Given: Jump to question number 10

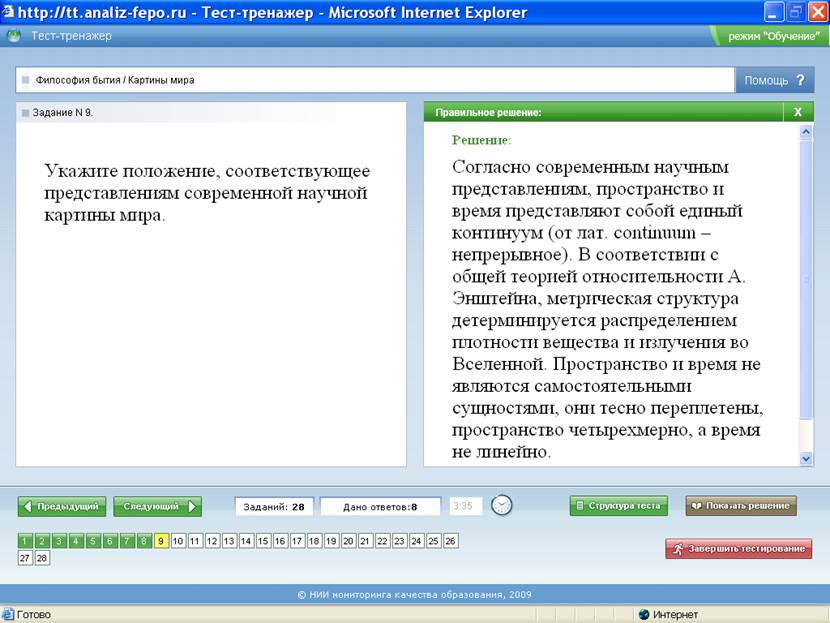Looking at the screenshot, I should (178, 541).
